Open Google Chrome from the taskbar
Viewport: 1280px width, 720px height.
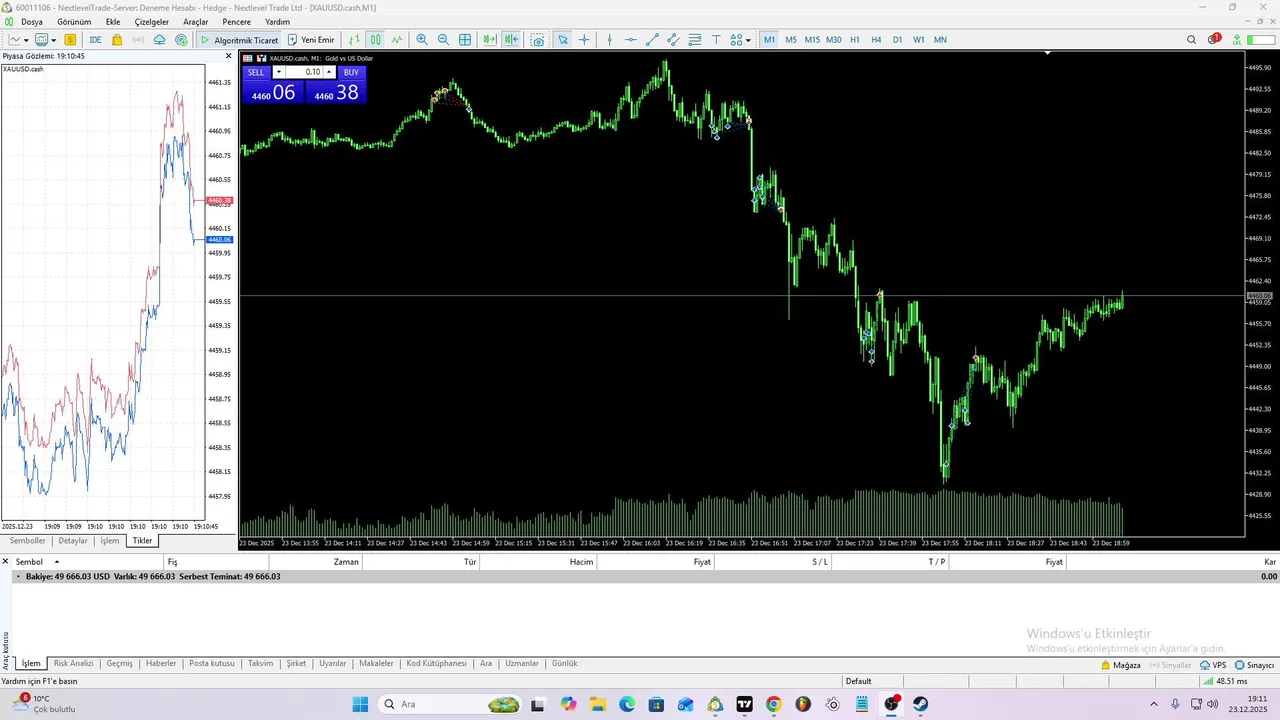point(773,704)
